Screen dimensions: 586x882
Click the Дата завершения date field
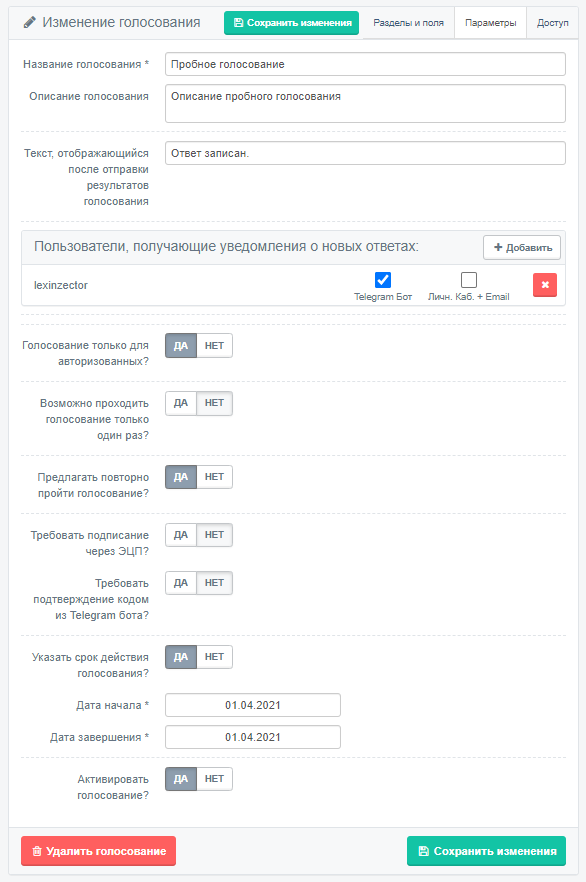(253, 737)
